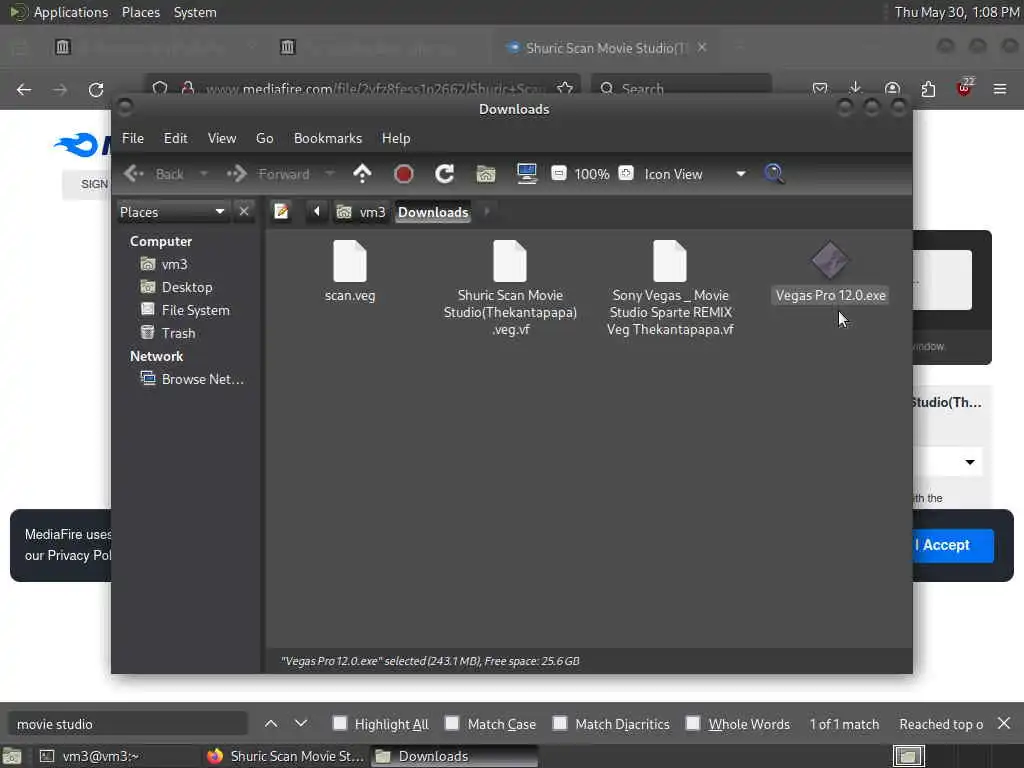Open dropdown arrow on MediaFire page
The width and height of the screenshot is (1024, 768).
(970, 462)
